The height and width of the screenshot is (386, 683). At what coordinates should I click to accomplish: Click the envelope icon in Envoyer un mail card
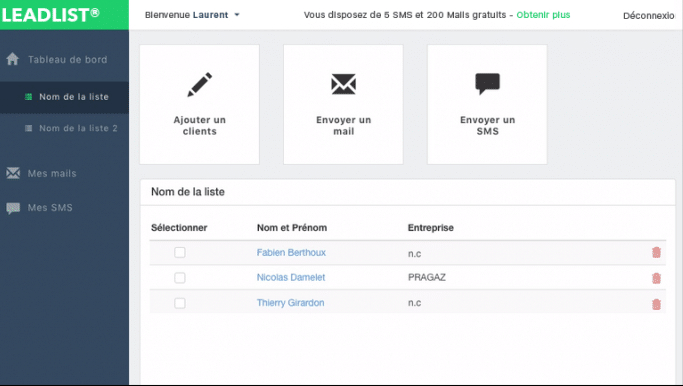coord(343,84)
